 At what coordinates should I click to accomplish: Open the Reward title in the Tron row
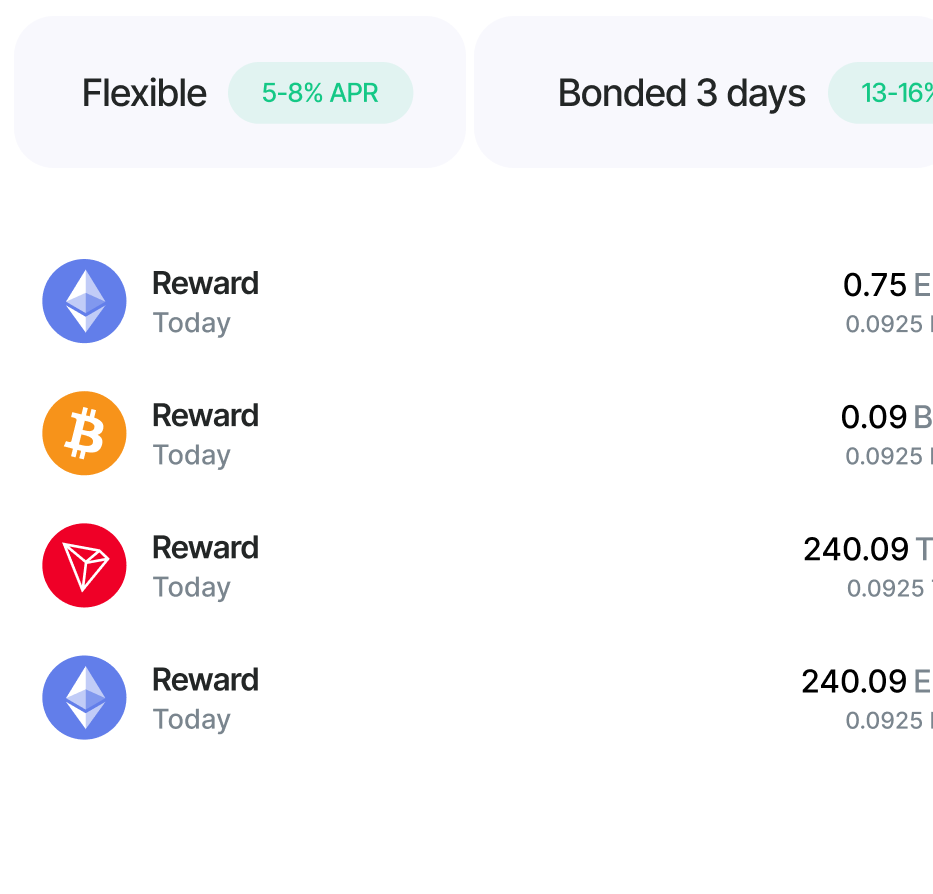(205, 548)
